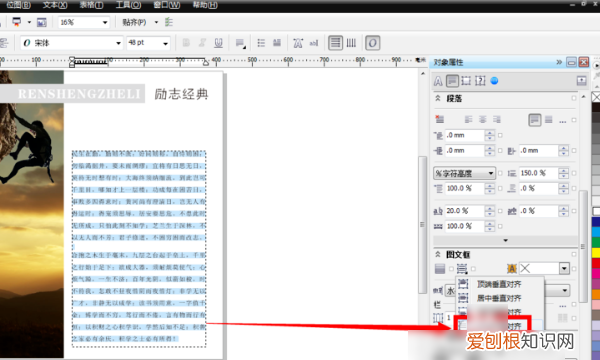Viewport: 600px width, 360px height.
Task: Align paragraph right in docker
Action: (497, 120)
